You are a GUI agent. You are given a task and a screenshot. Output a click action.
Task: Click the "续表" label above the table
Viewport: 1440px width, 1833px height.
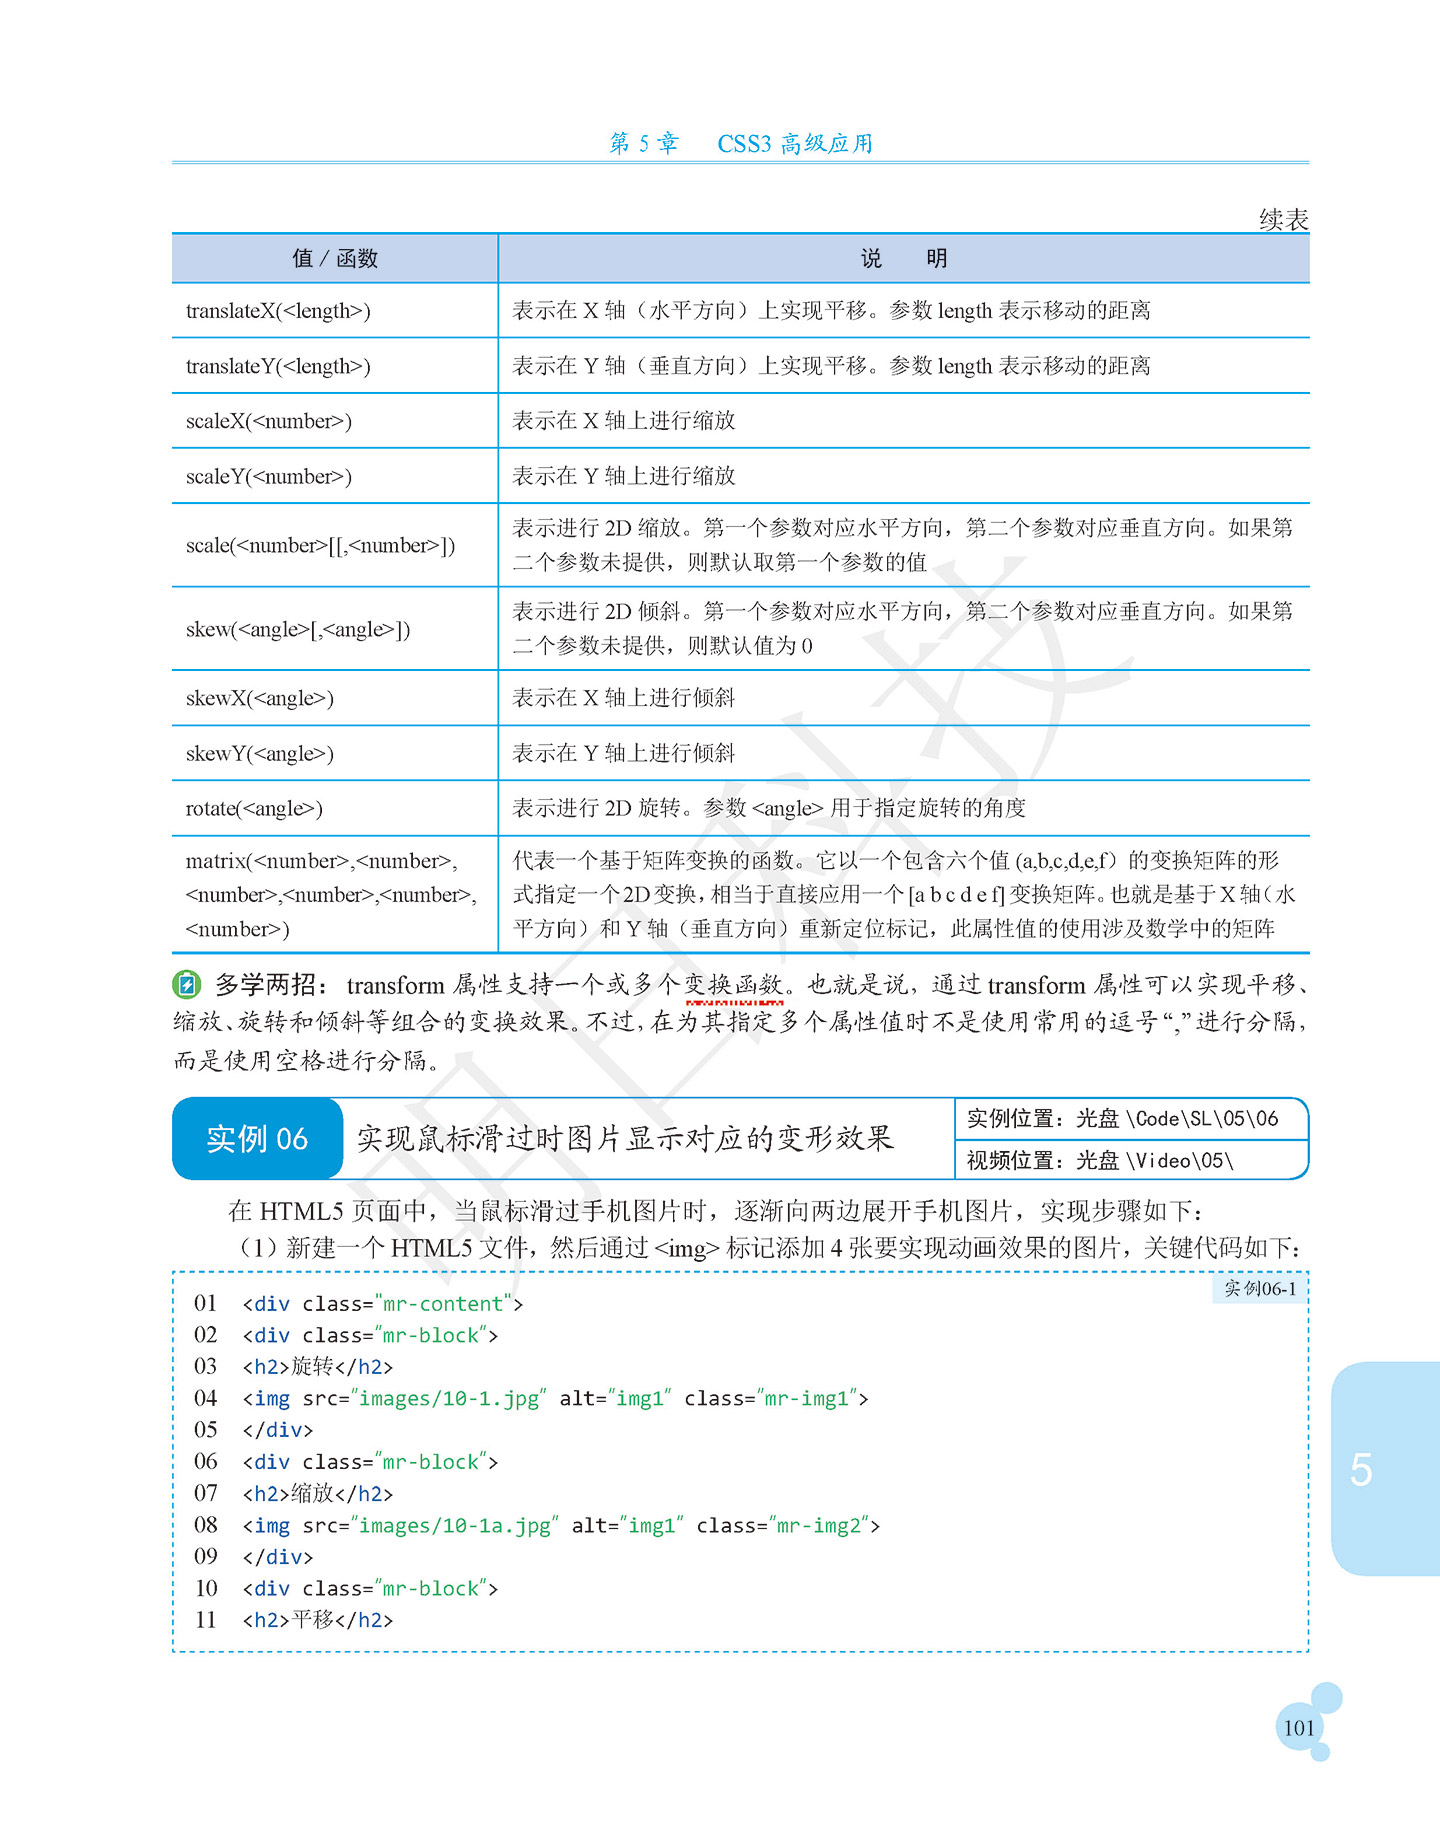1283,219
